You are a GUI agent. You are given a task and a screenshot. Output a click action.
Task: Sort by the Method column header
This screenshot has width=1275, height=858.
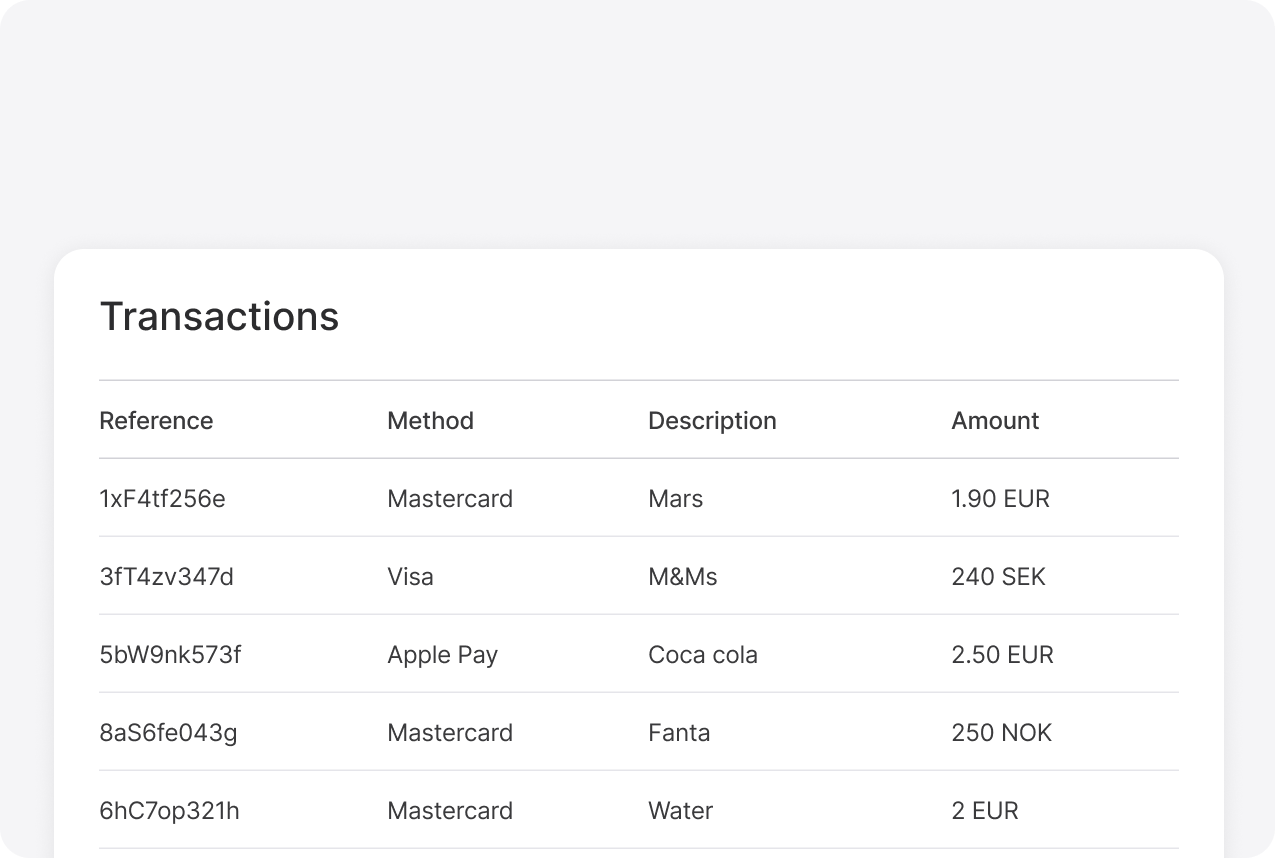[x=430, y=421]
